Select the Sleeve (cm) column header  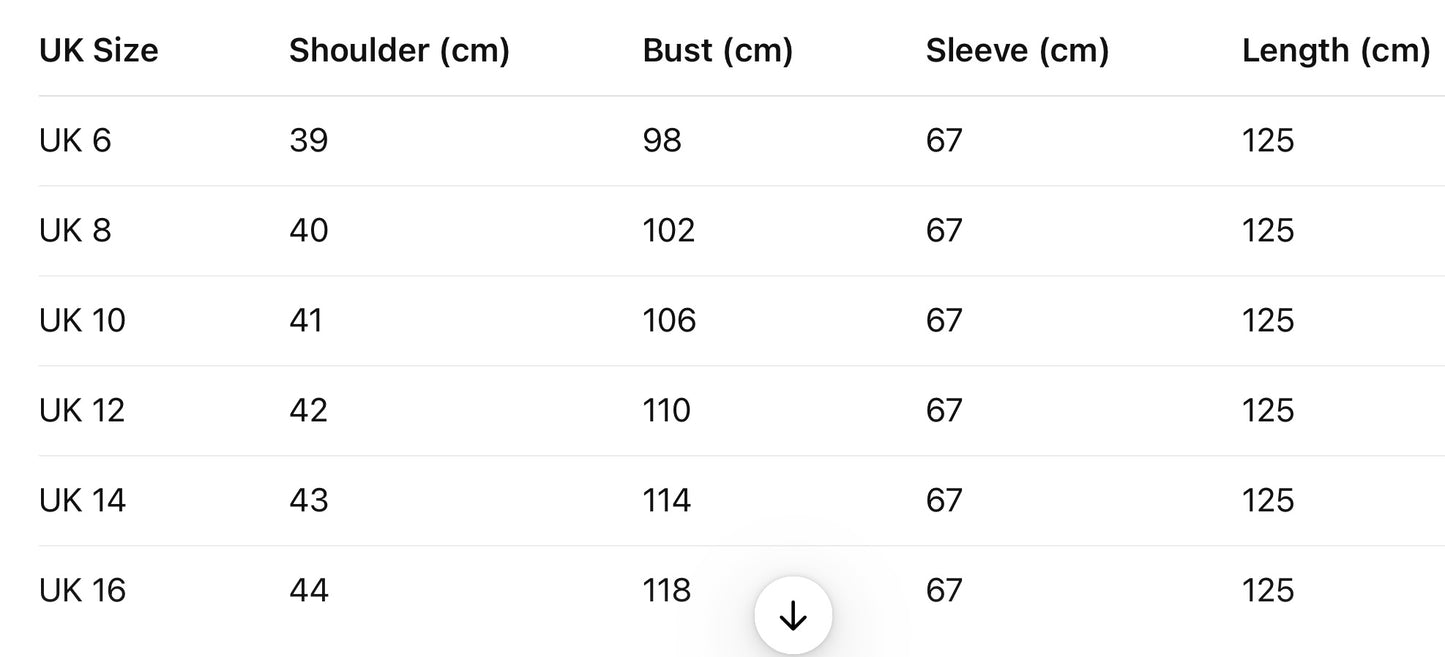coord(1017,51)
